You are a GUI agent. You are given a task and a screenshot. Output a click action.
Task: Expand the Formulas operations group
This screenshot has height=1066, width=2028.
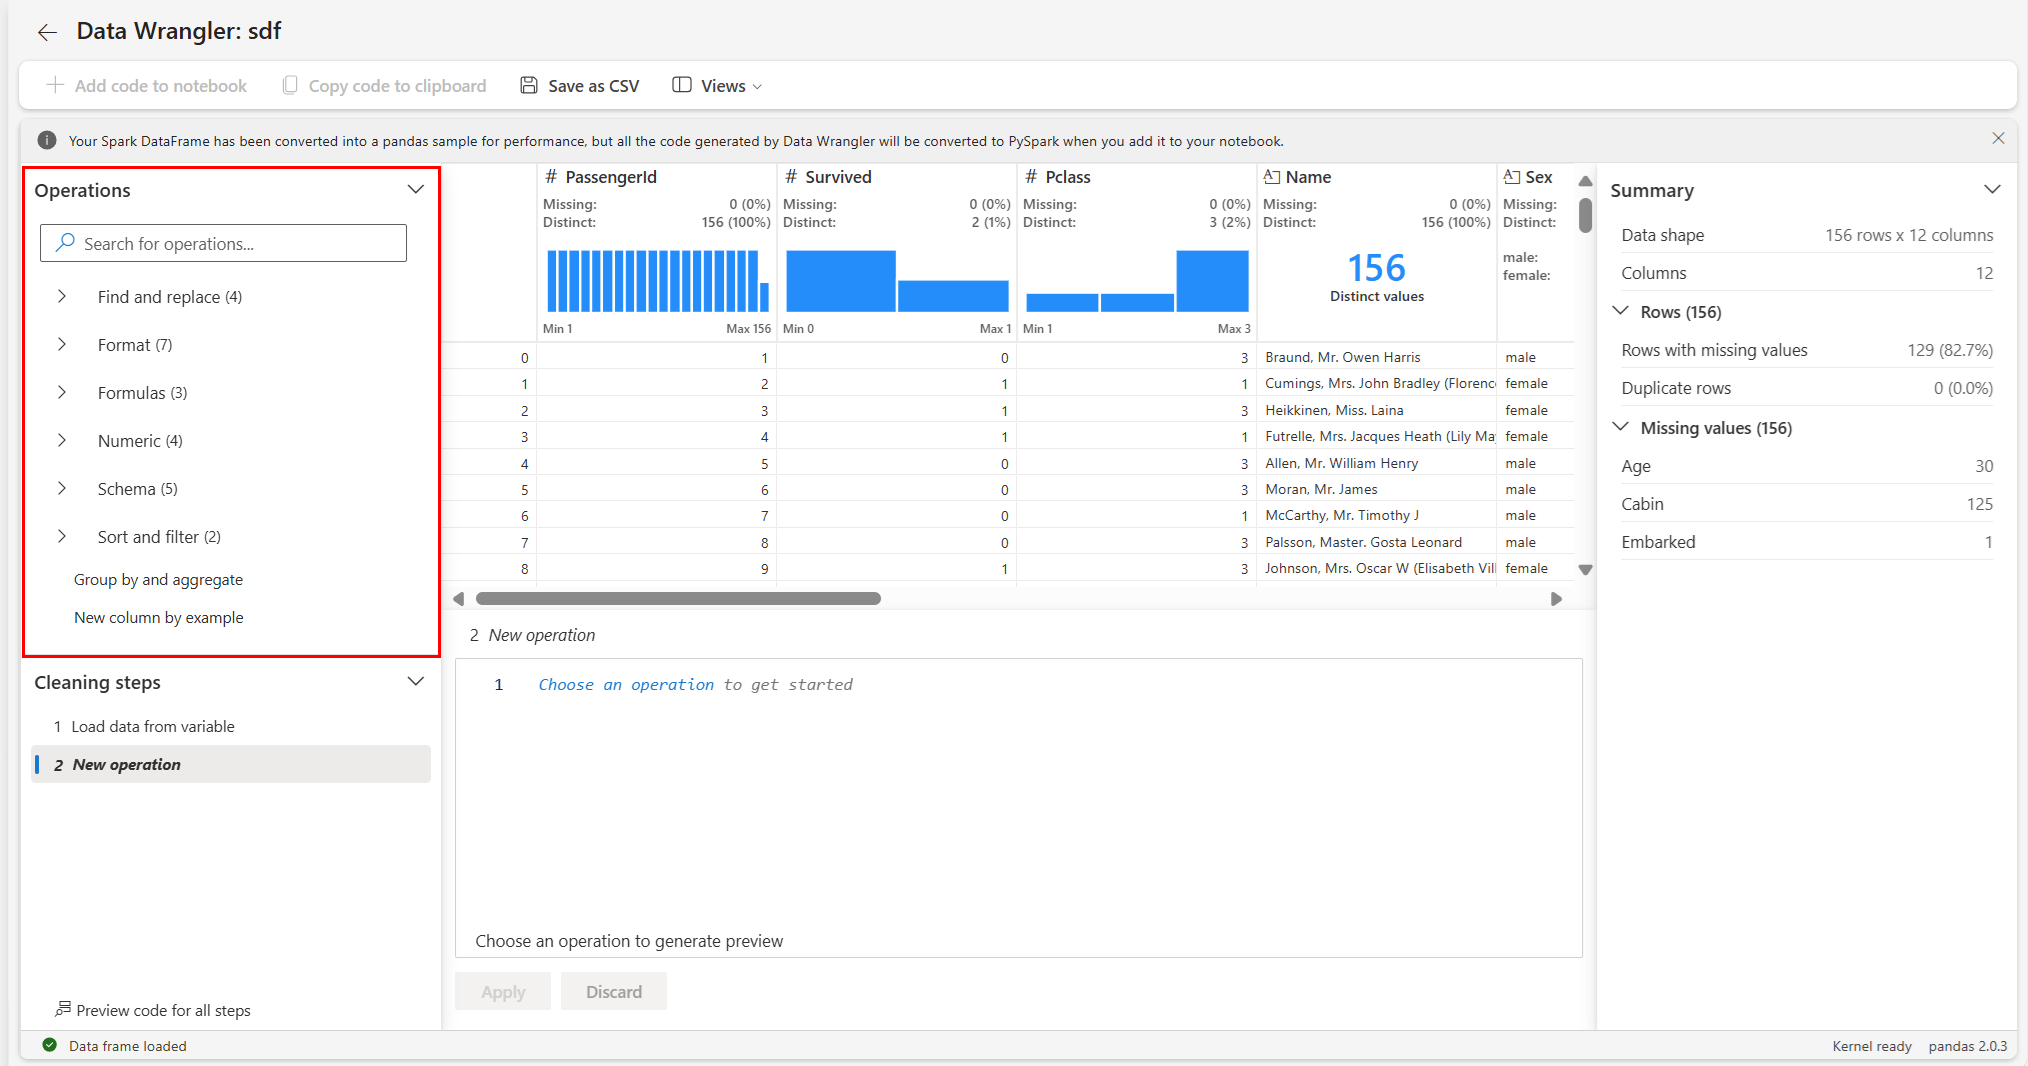62,392
